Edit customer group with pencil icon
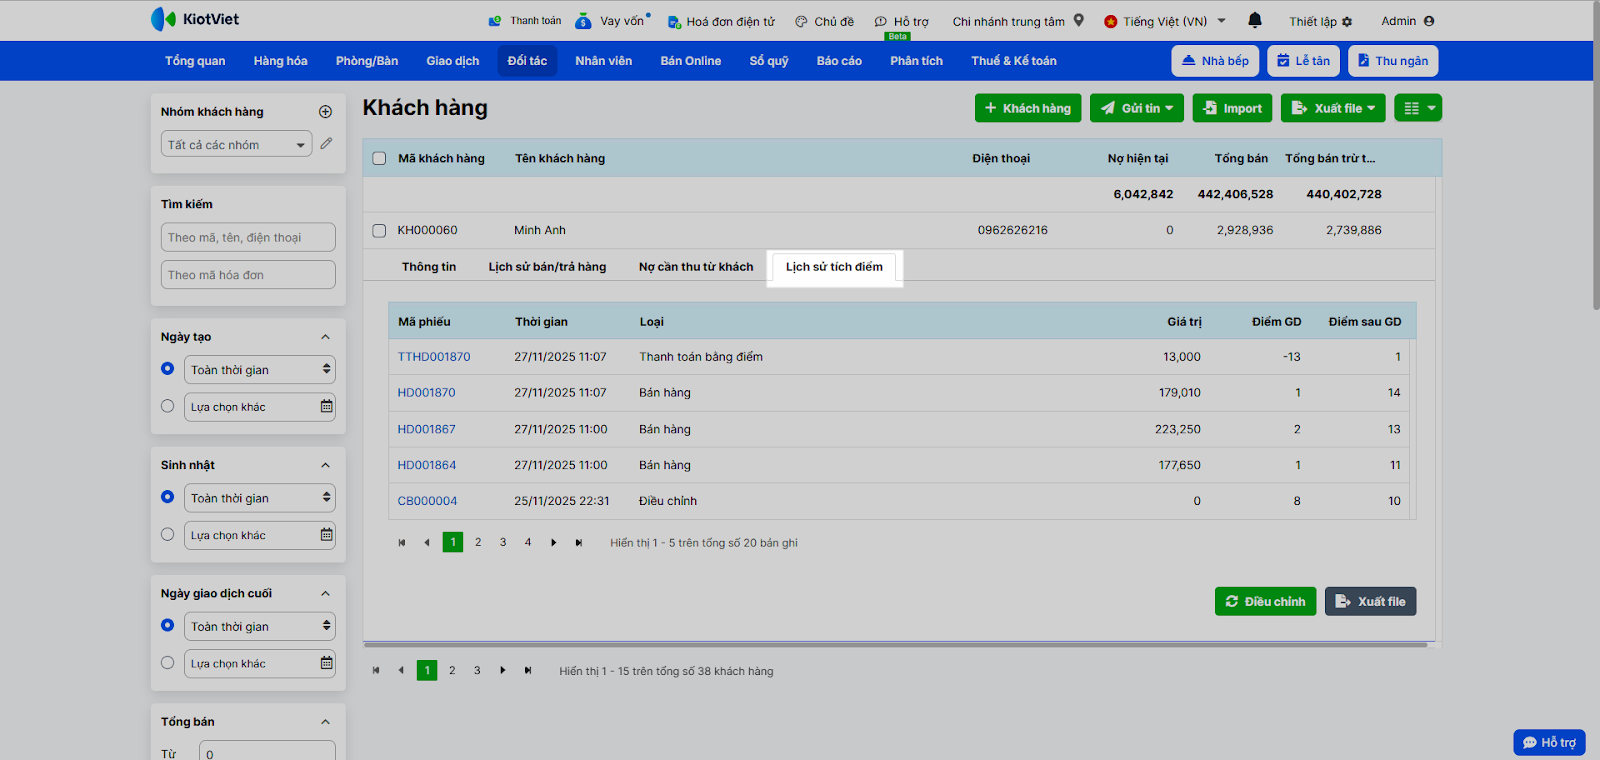Viewport: 1600px width, 760px height. 326,144
